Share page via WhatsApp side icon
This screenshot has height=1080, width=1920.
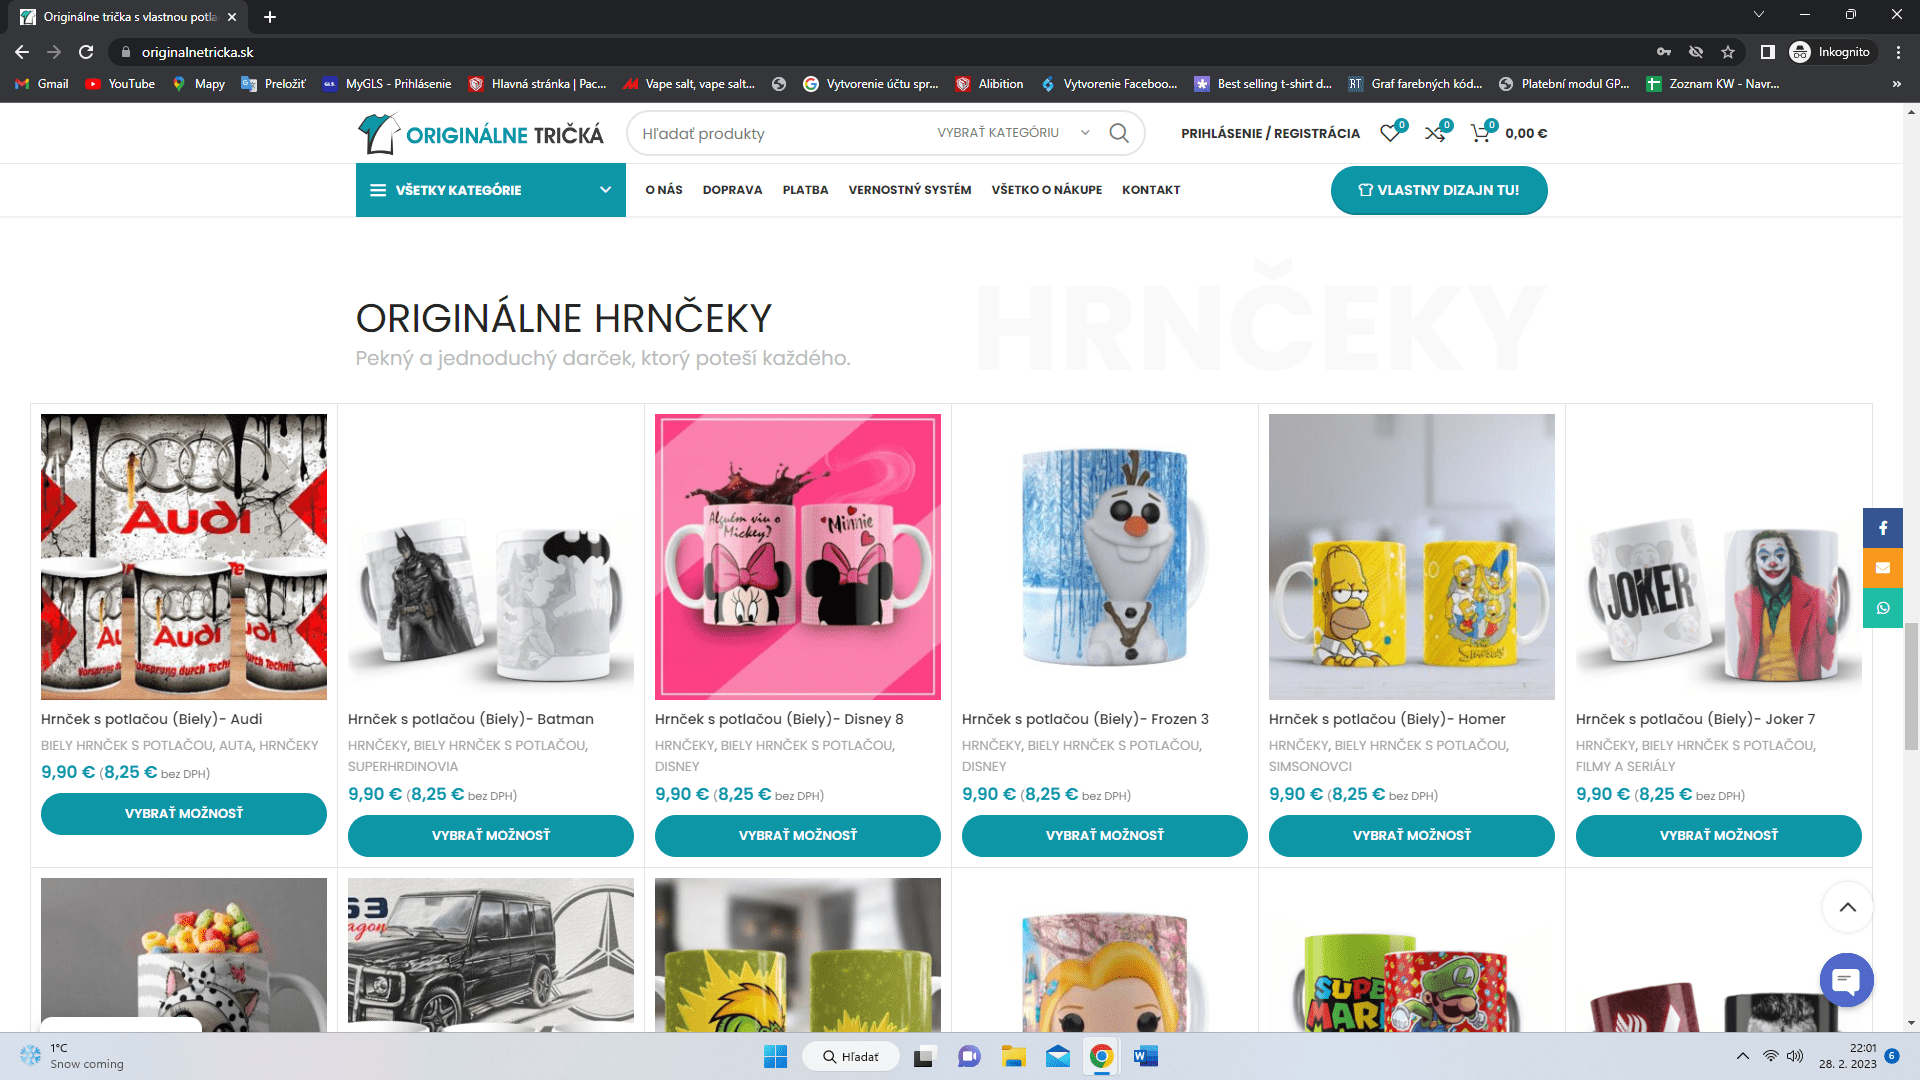1883,608
